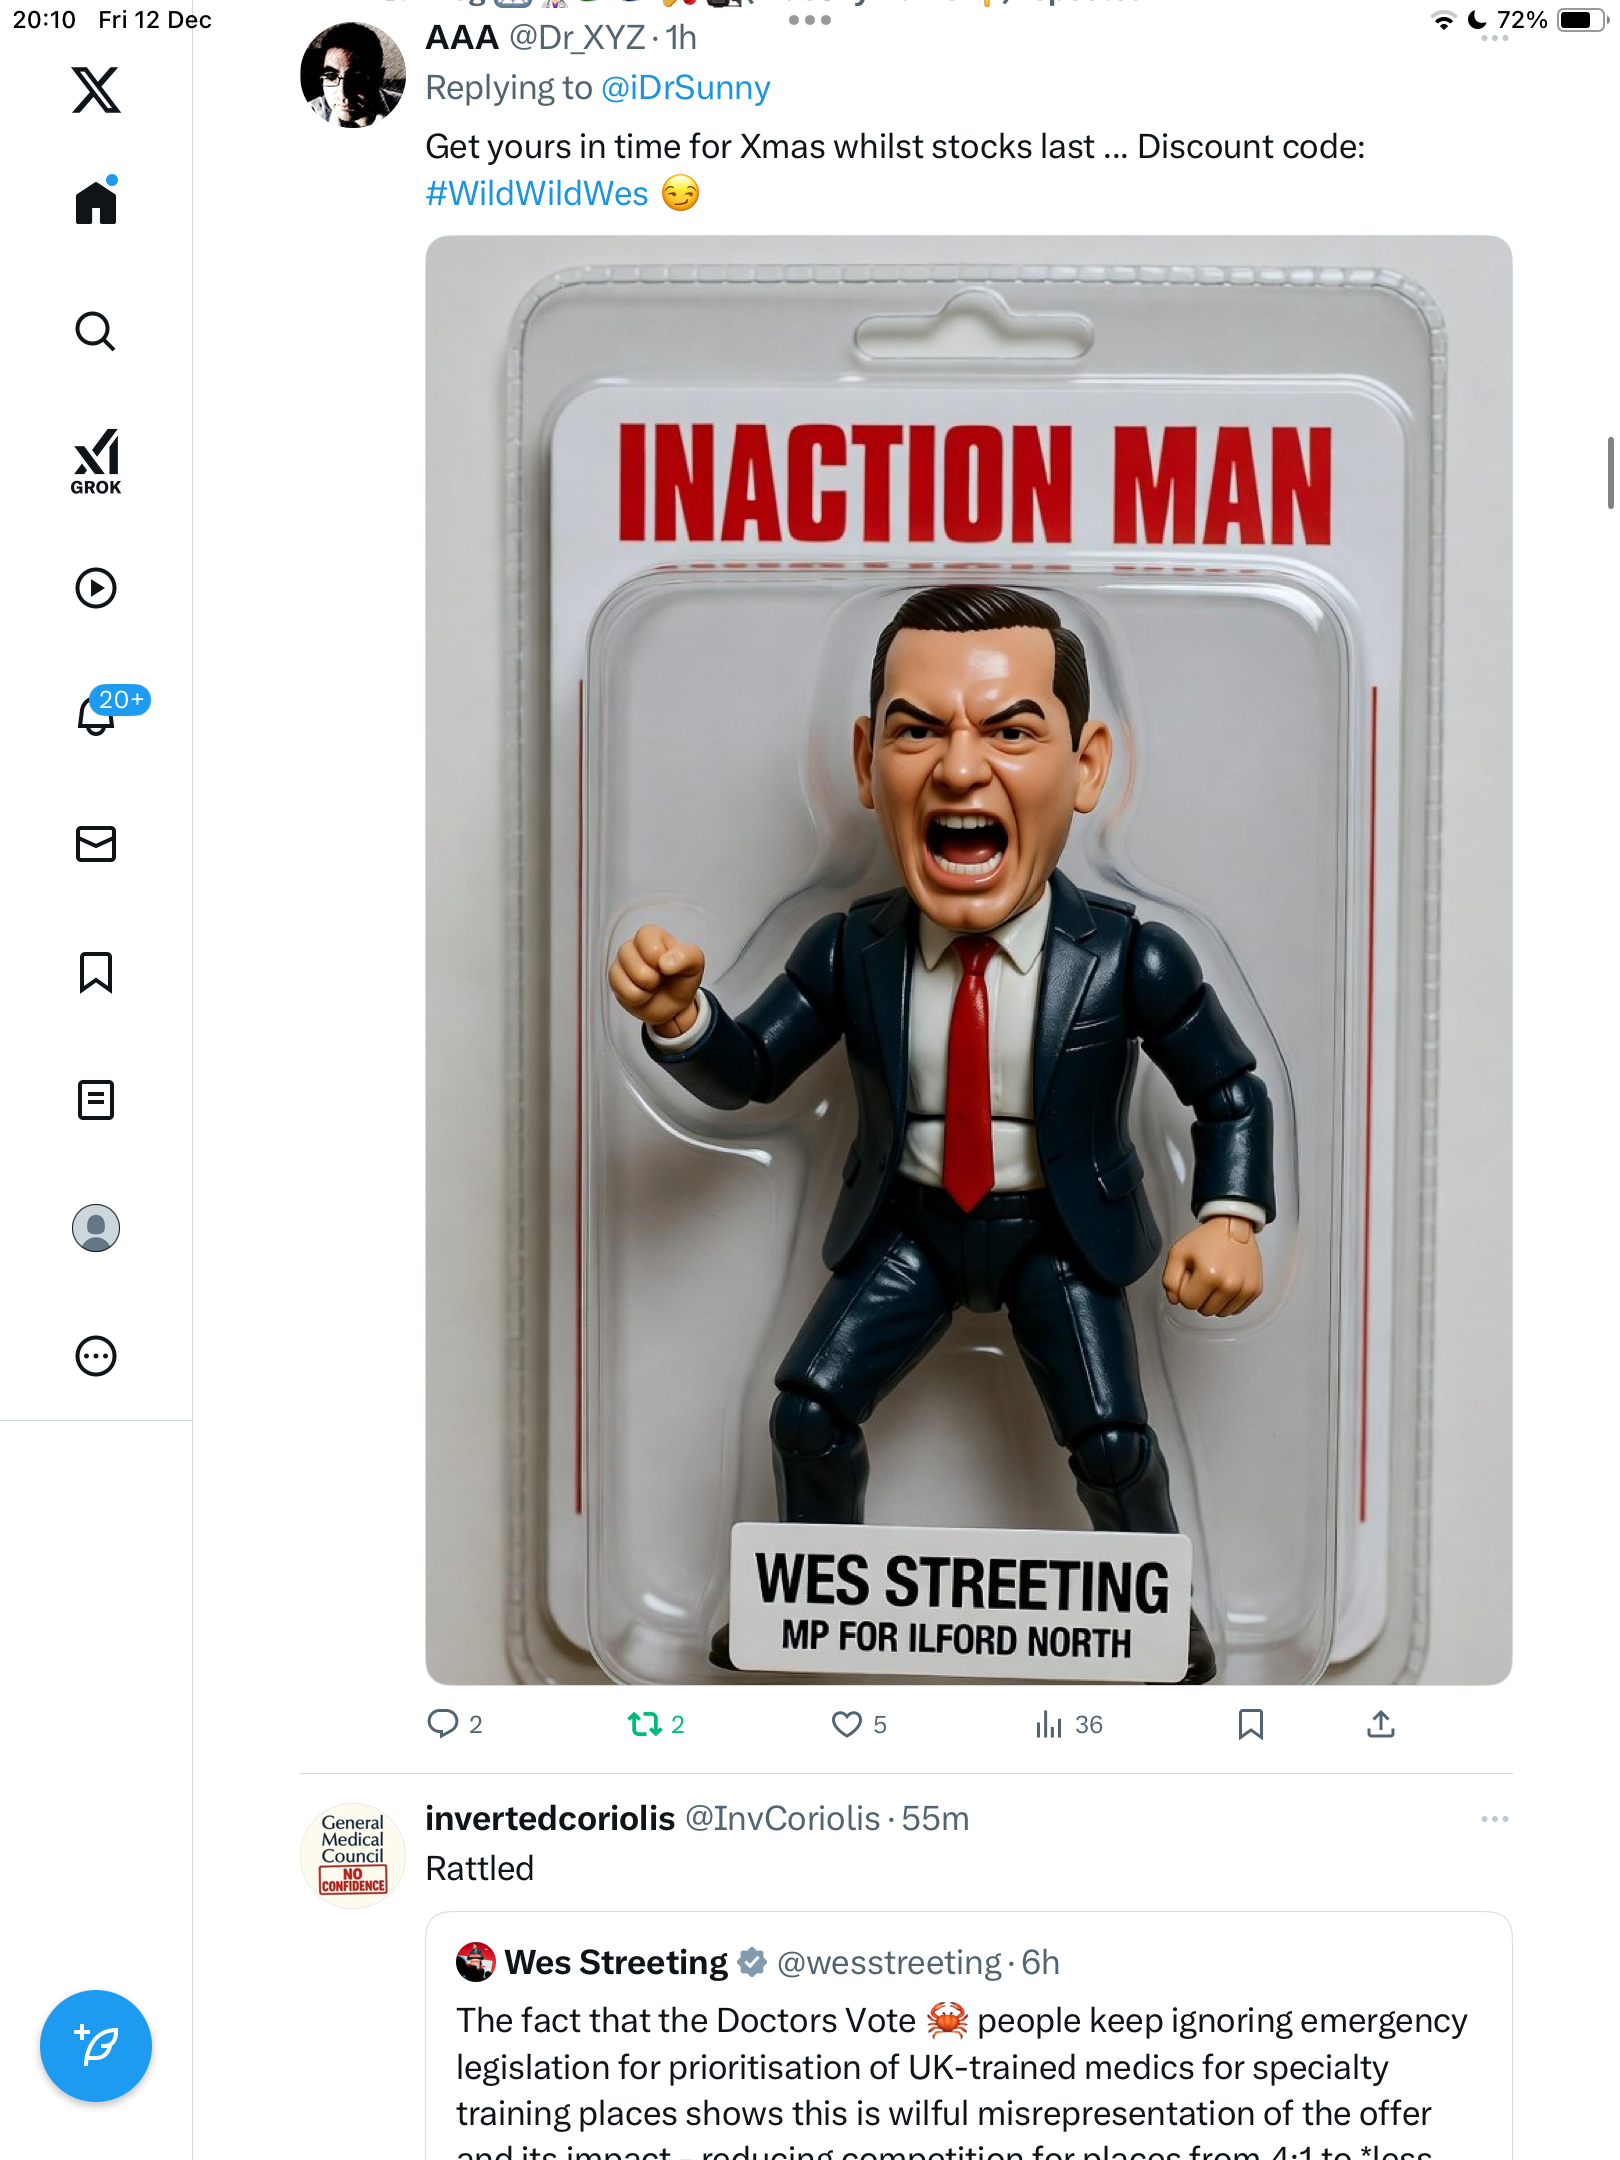Go to Home timeline icon

[96, 203]
